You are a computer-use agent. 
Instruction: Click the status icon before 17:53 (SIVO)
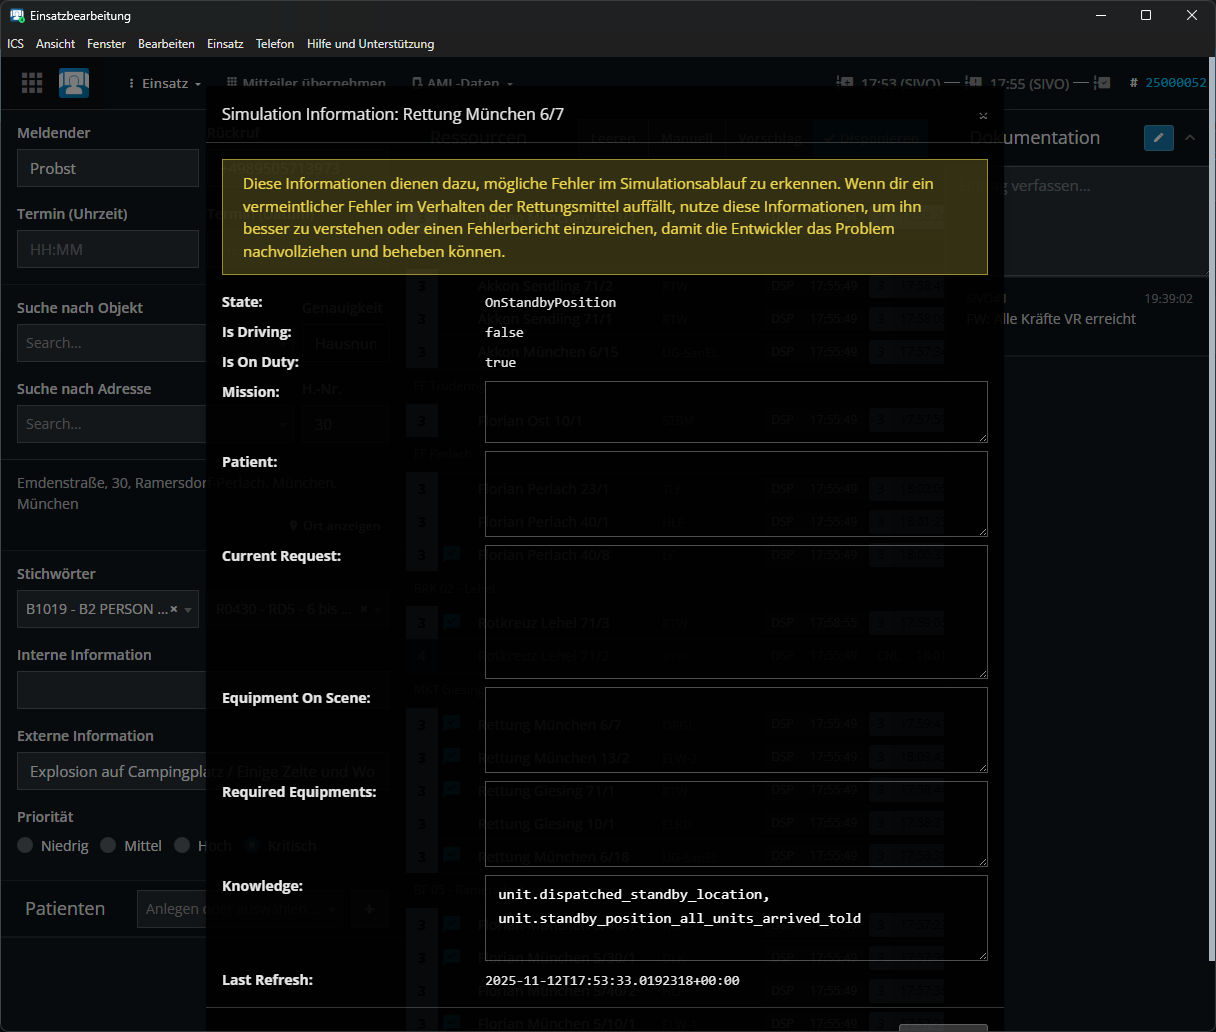pyautogui.click(x=845, y=83)
